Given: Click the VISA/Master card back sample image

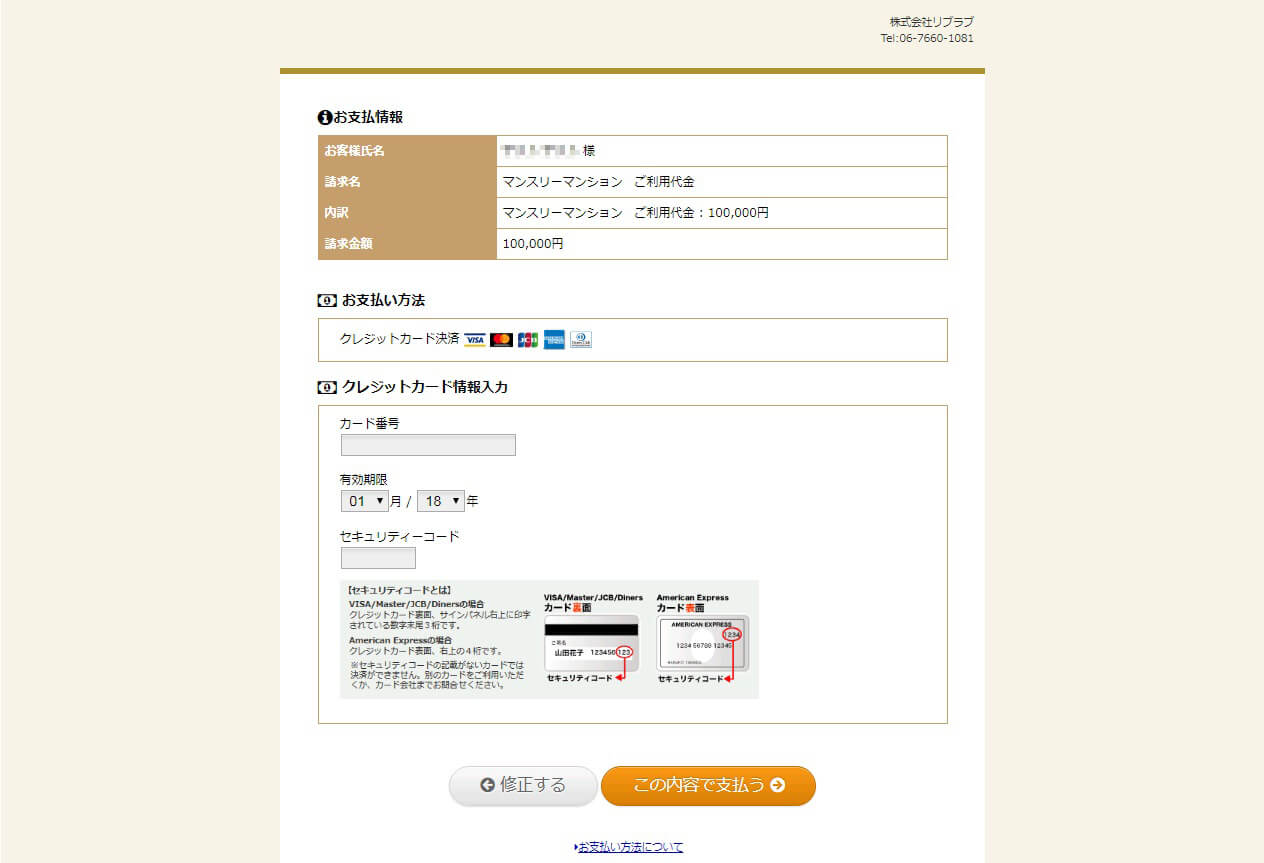Looking at the screenshot, I should pos(591,643).
